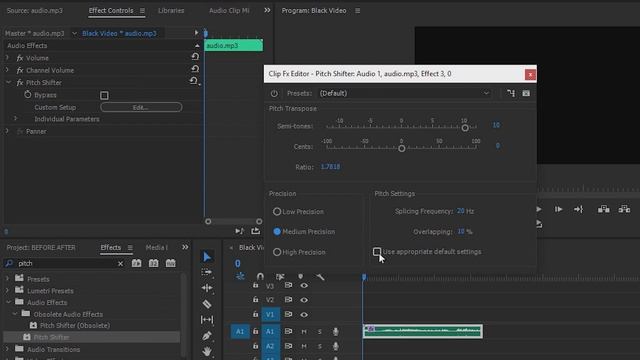640x360 pixels.
Task: Select High Precision radio button
Action: tap(277, 252)
